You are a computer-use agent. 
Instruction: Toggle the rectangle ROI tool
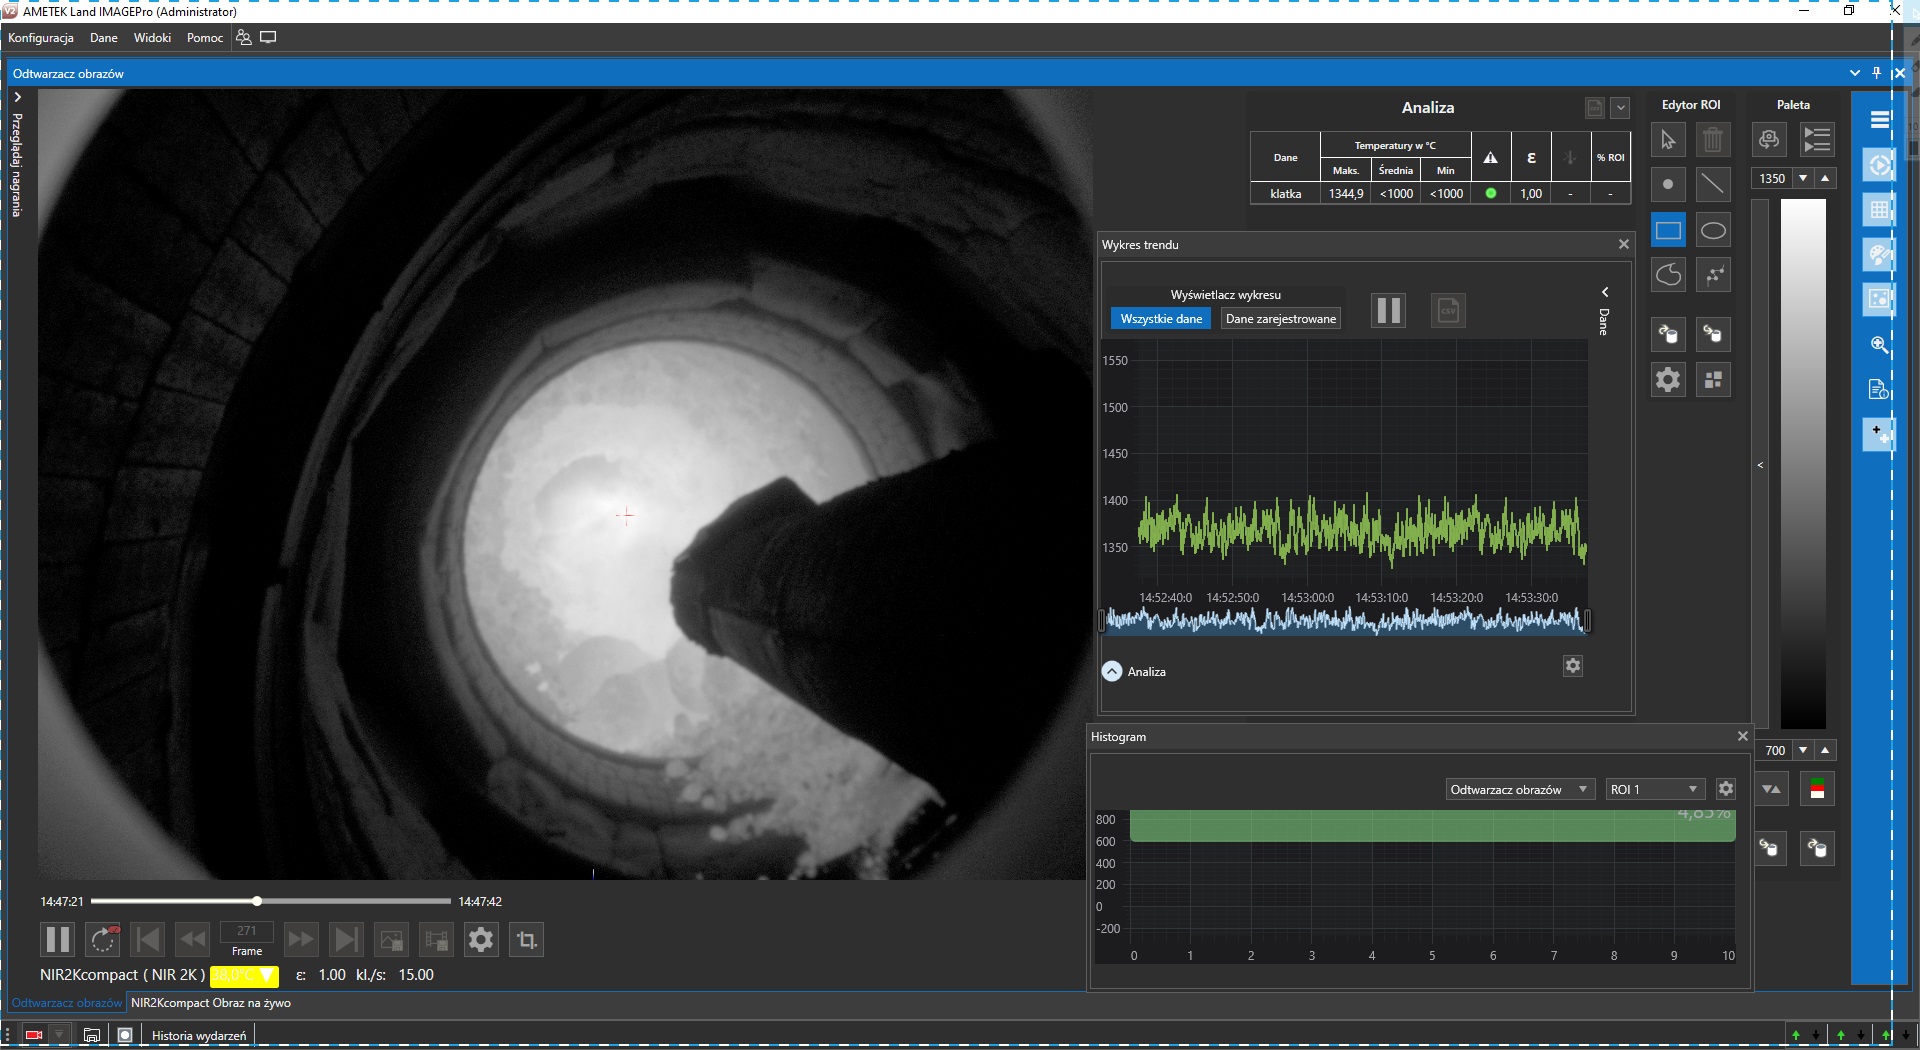pyautogui.click(x=1667, y=231)
